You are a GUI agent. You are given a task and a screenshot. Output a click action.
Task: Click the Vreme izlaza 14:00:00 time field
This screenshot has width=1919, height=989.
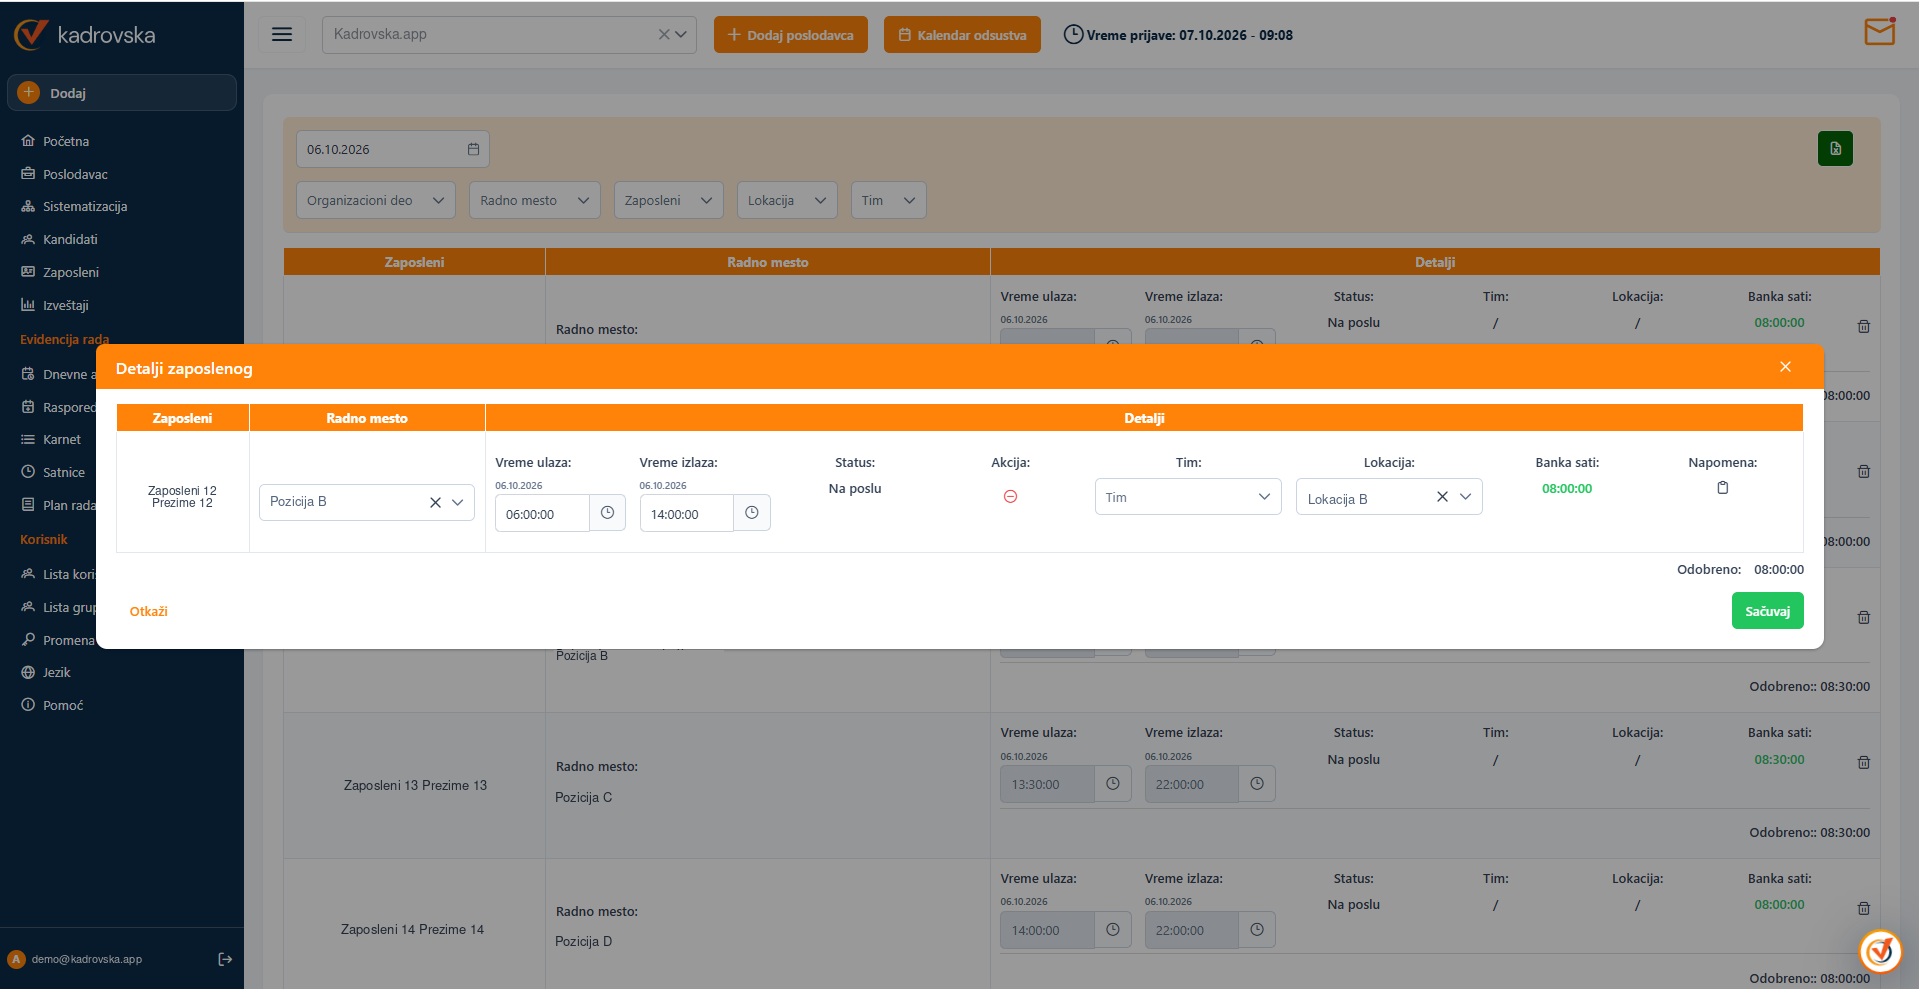(x=687, y=514)
